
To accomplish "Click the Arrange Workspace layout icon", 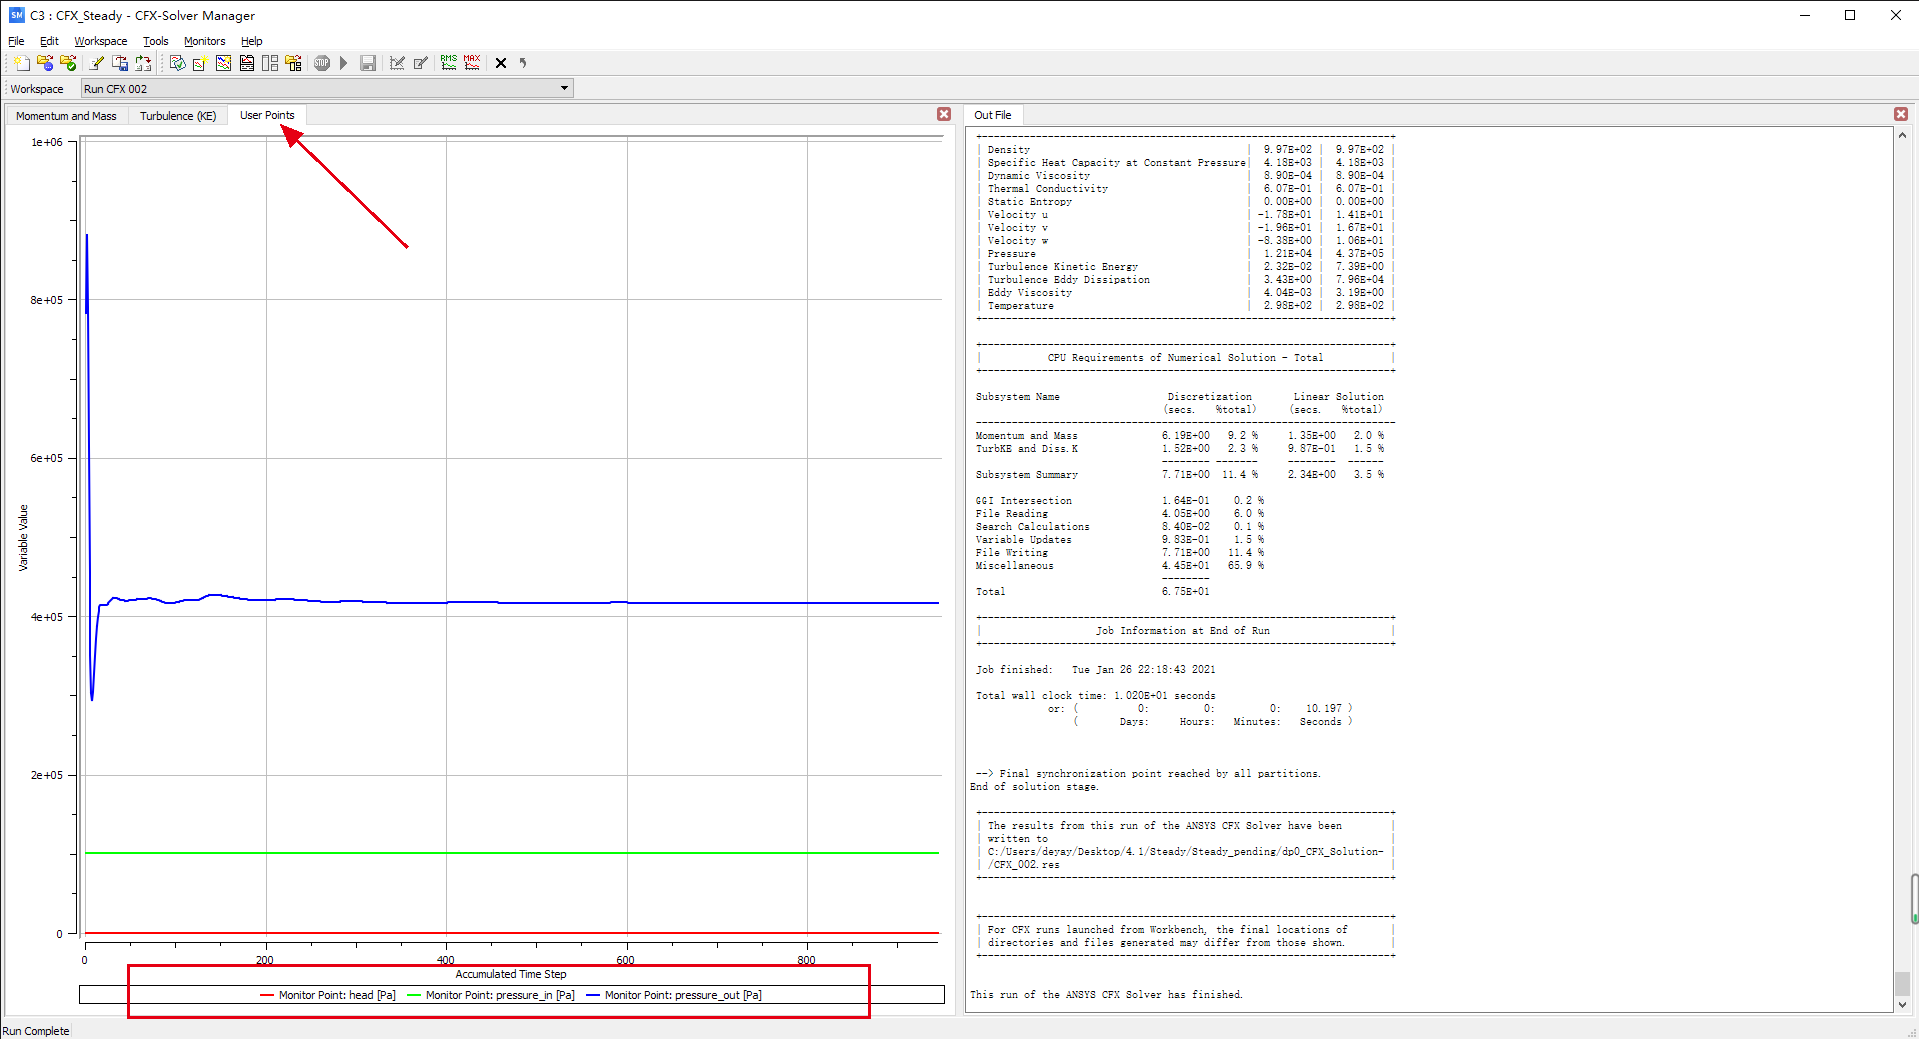I will click(270, 63).
